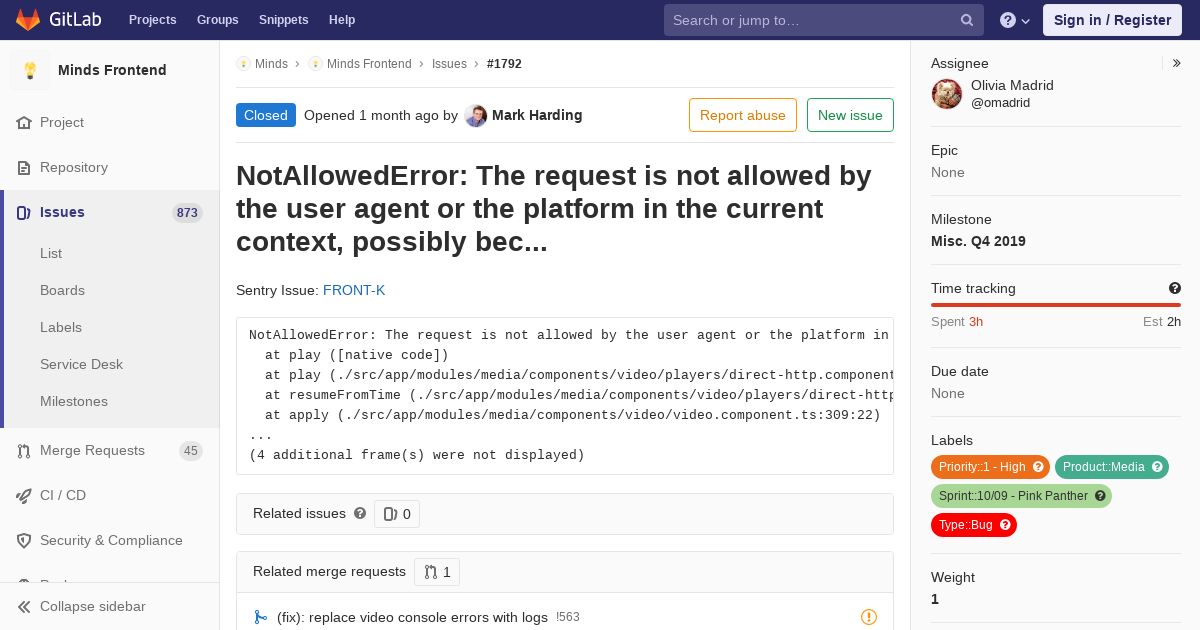
Task: Click the related issues count badge 0
Action: click(x=397, y=514)
